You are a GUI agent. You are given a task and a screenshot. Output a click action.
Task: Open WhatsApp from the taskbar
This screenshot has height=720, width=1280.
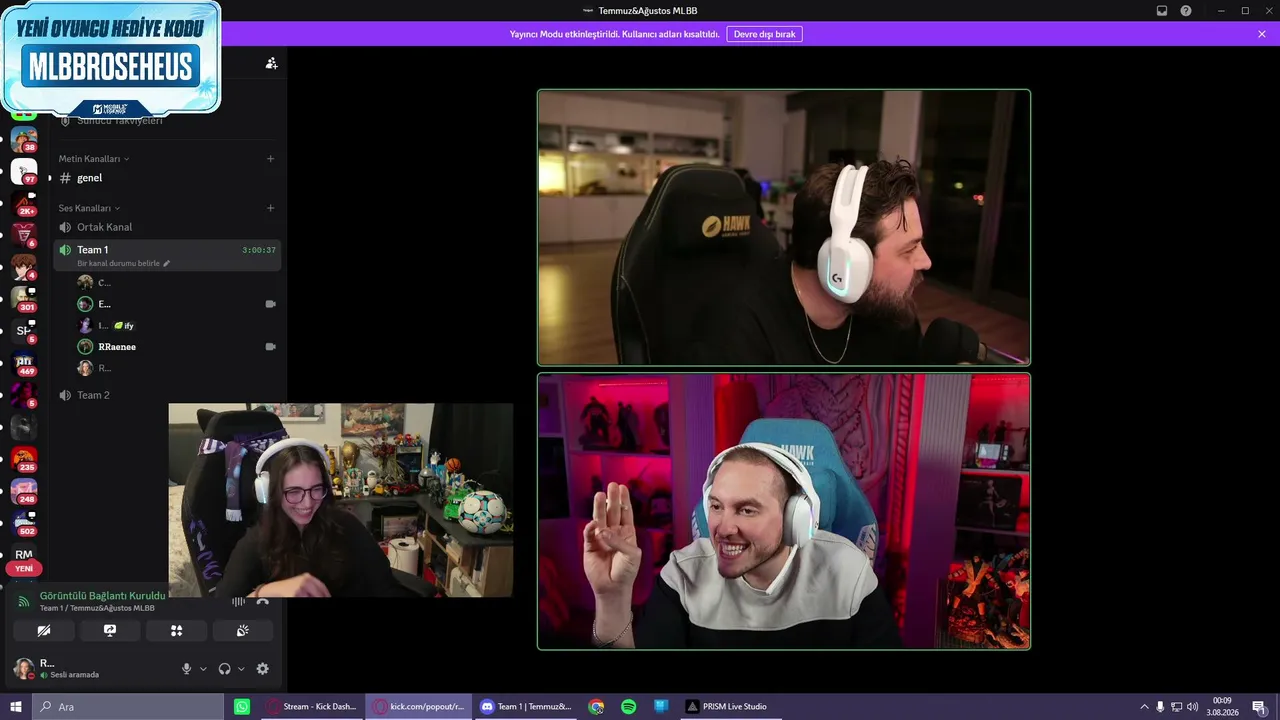[242, 707]
